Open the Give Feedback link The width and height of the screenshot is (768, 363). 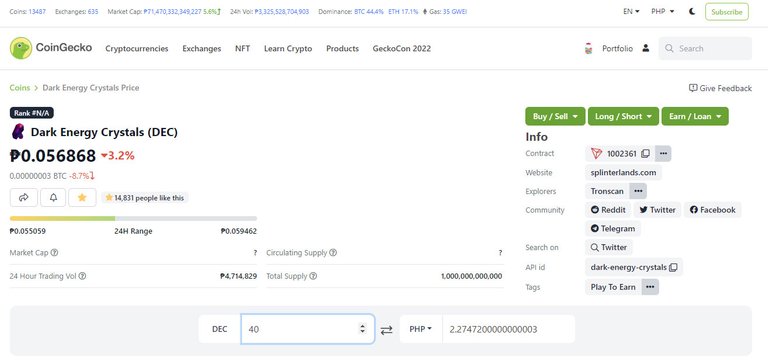pyautogui.click(x=720, y=88)
